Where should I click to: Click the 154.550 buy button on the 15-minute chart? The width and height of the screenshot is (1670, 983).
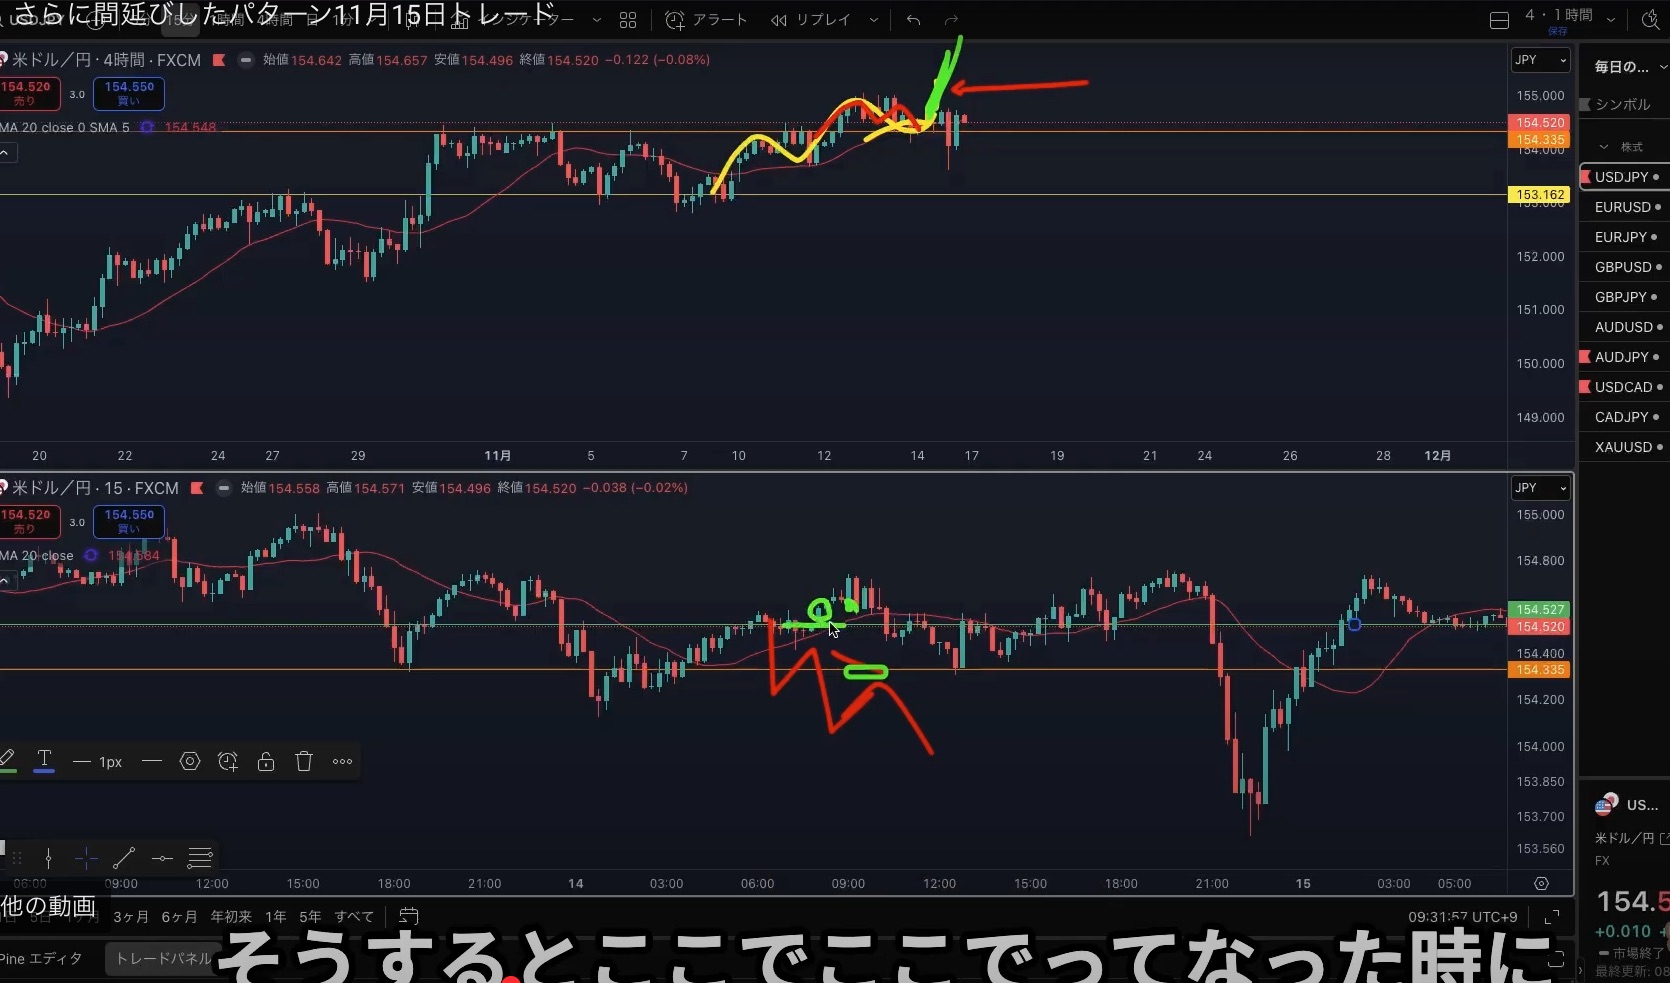click(129, 522)
